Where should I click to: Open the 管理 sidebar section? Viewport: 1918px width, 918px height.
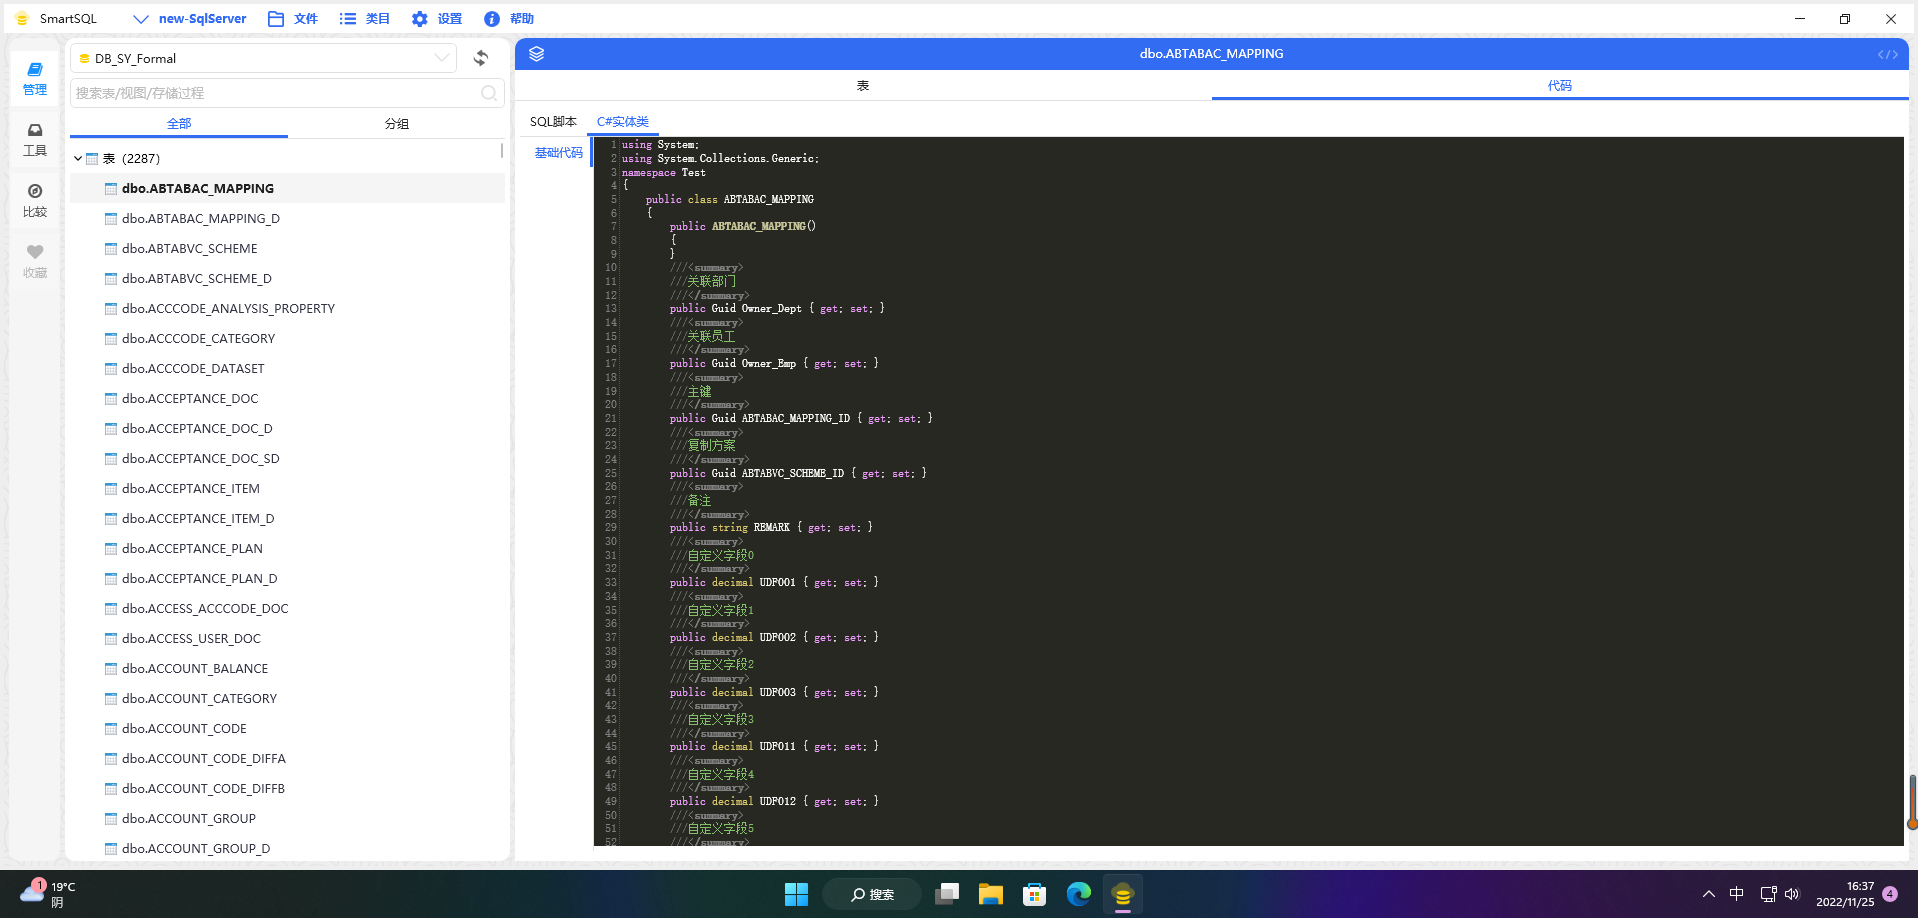point(35,78)
